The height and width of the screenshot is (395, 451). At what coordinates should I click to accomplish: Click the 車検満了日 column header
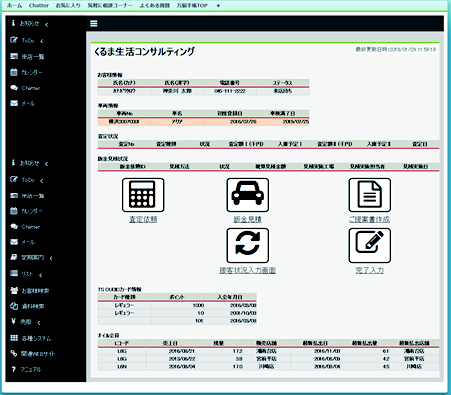pyautogui.click(x=283, y=113)
